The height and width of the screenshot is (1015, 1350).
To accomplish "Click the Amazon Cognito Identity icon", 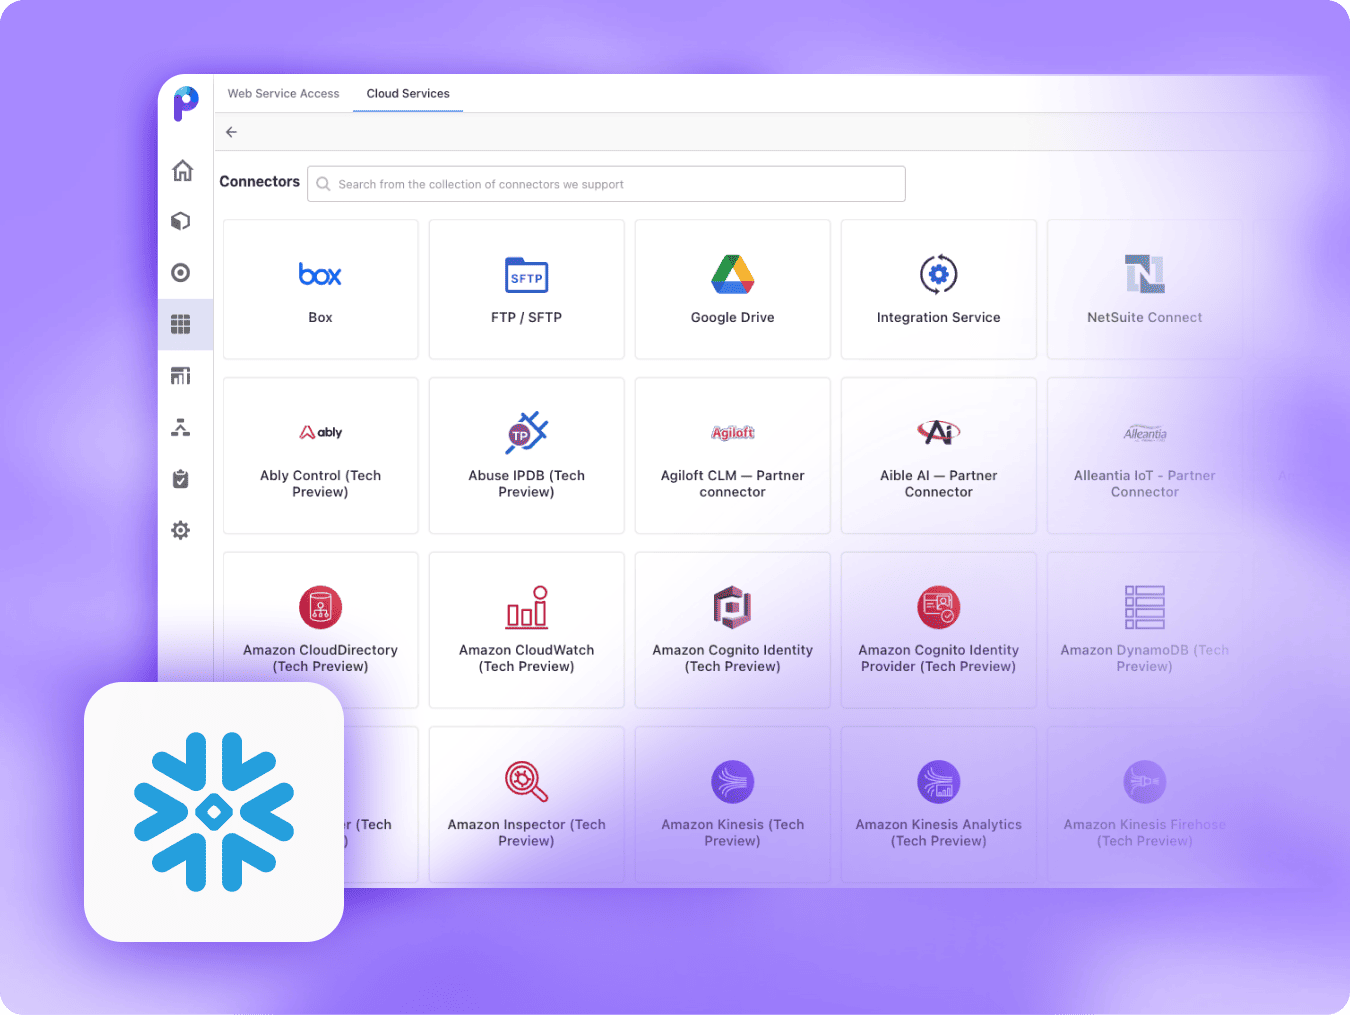I will [x=733, y=607].
